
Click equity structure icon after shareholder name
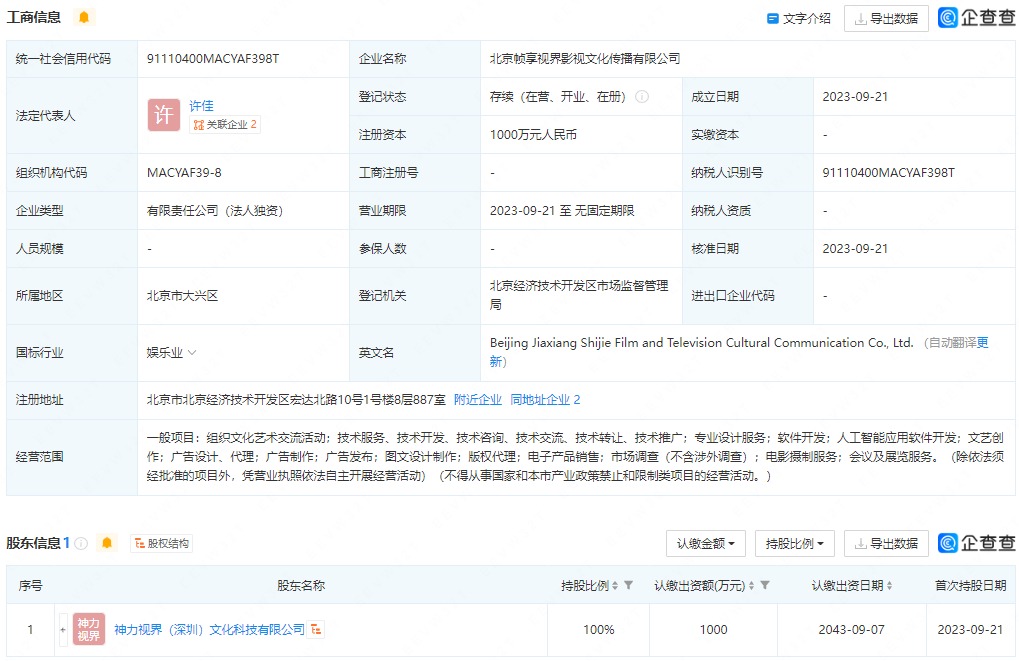[x=316, y=629]
